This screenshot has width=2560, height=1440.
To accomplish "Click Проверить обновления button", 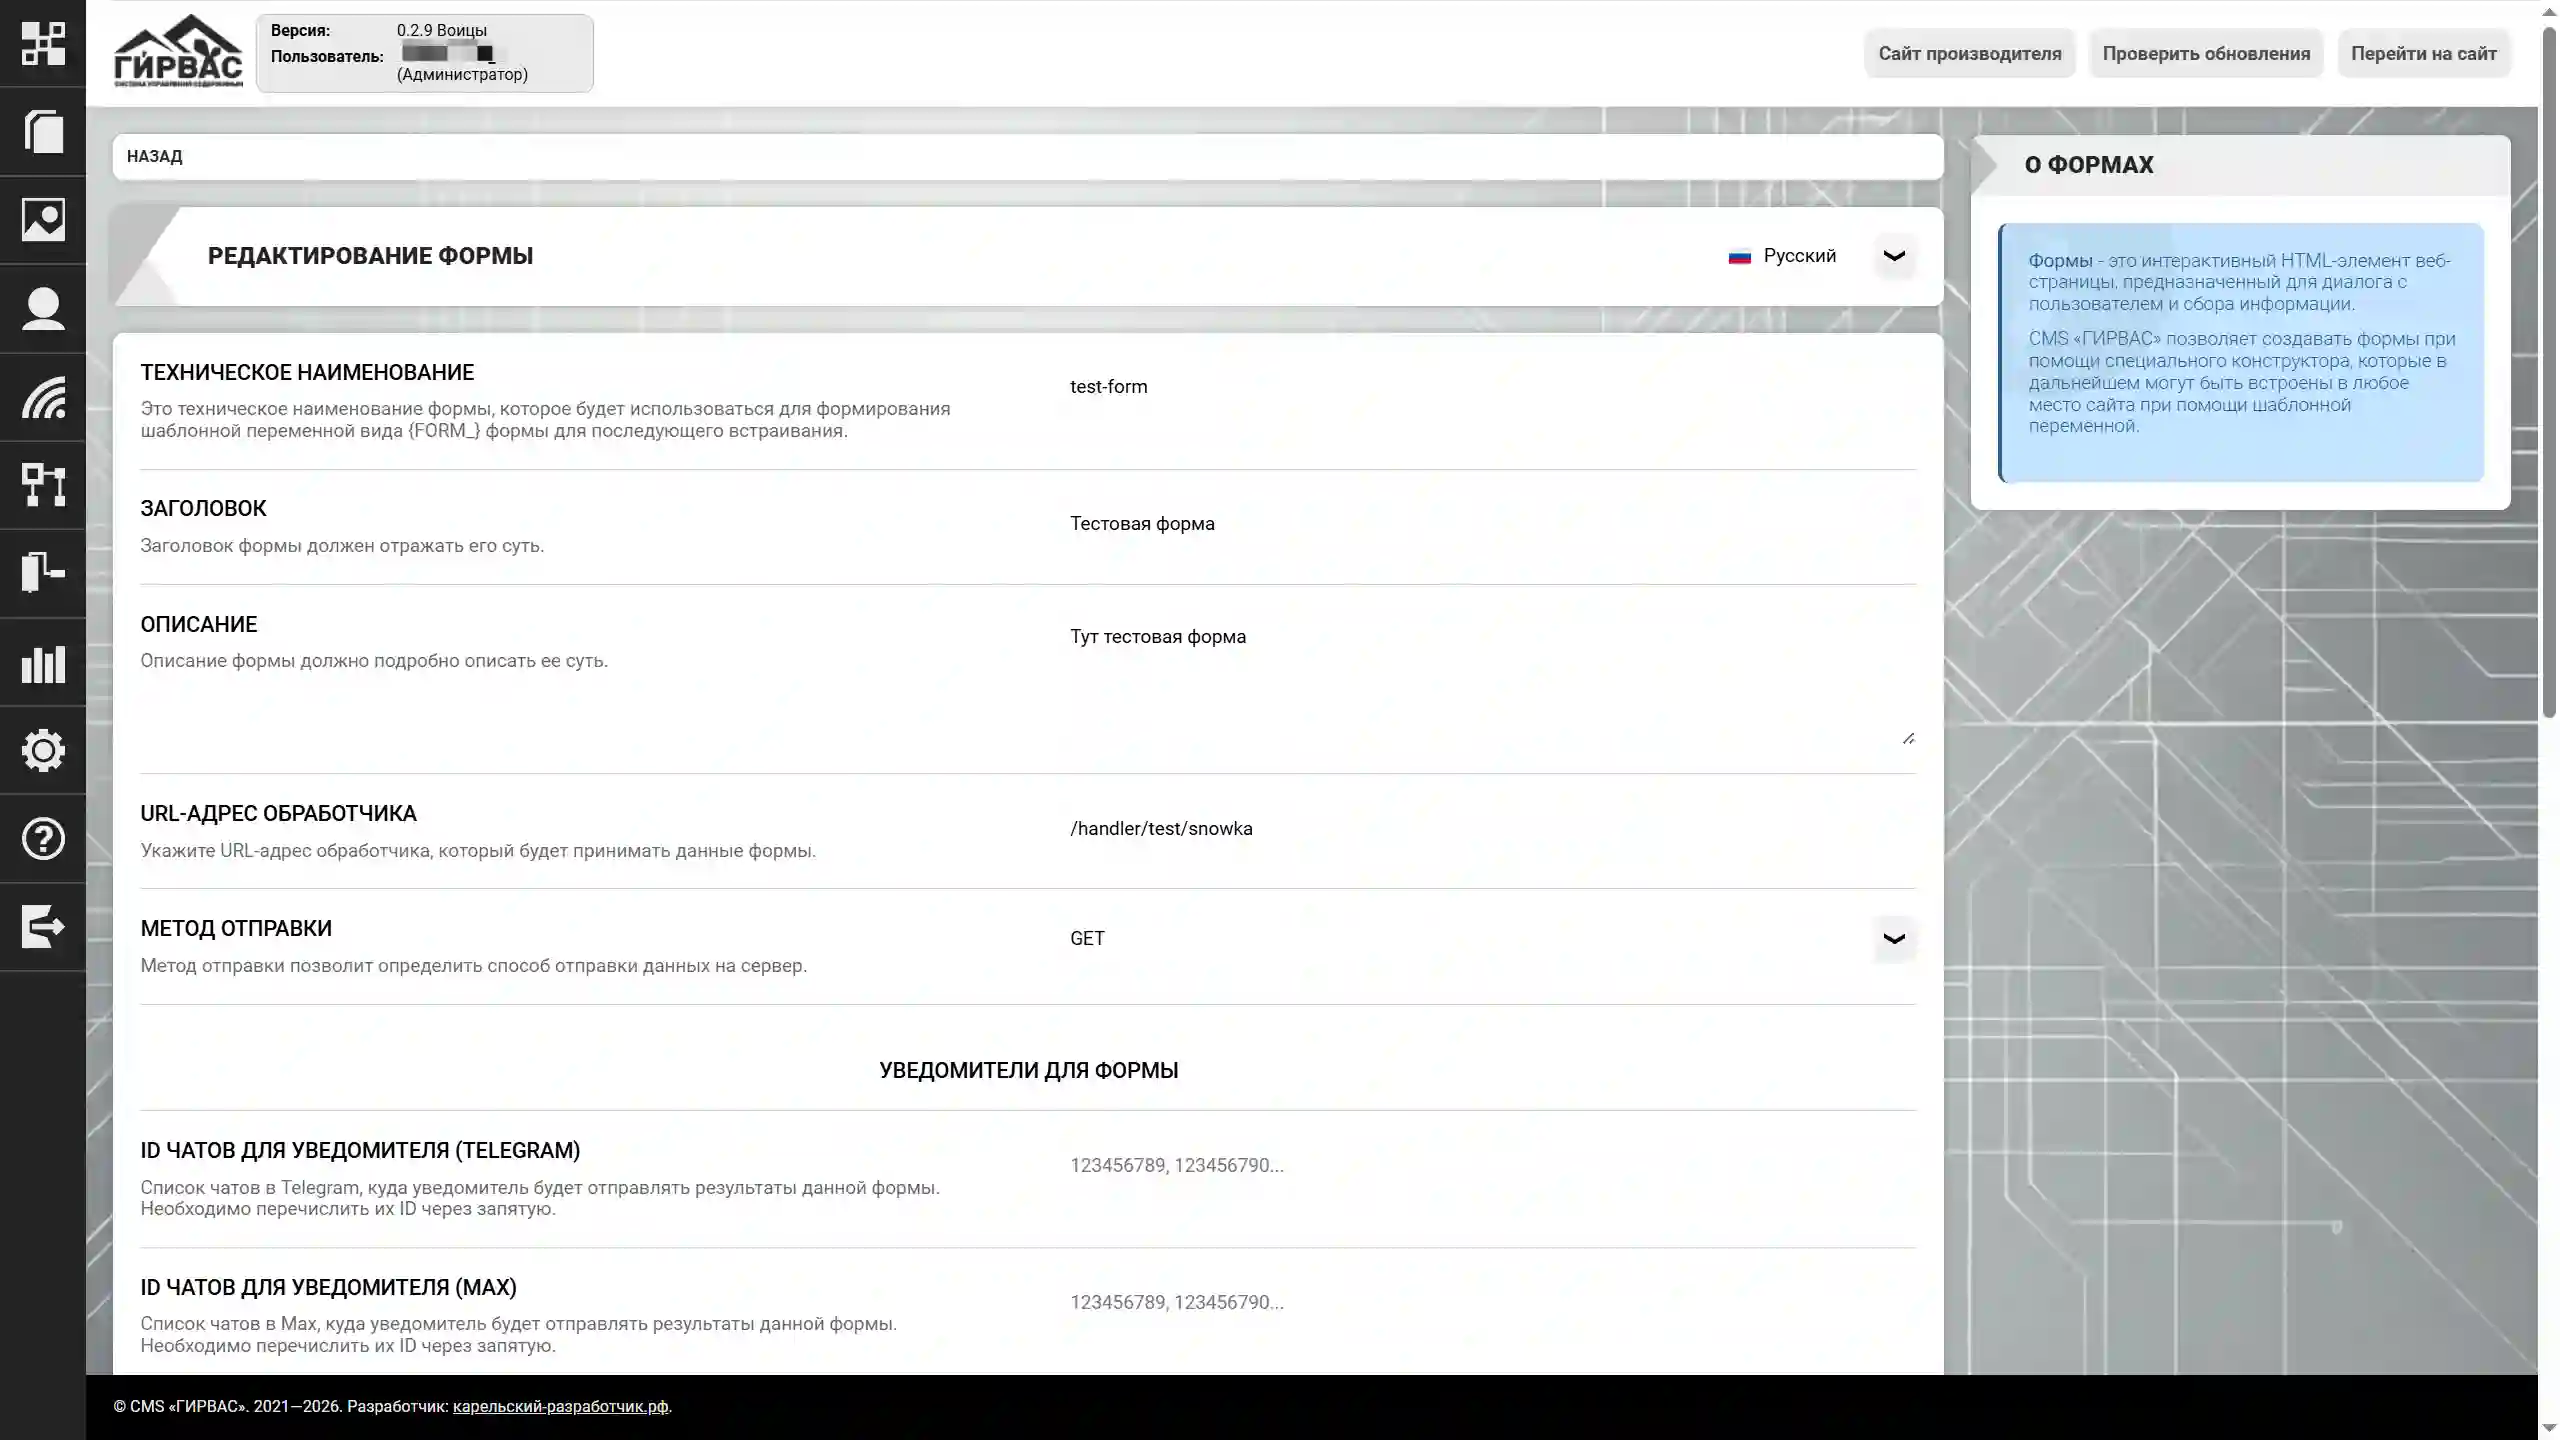I will (2206, 53).
